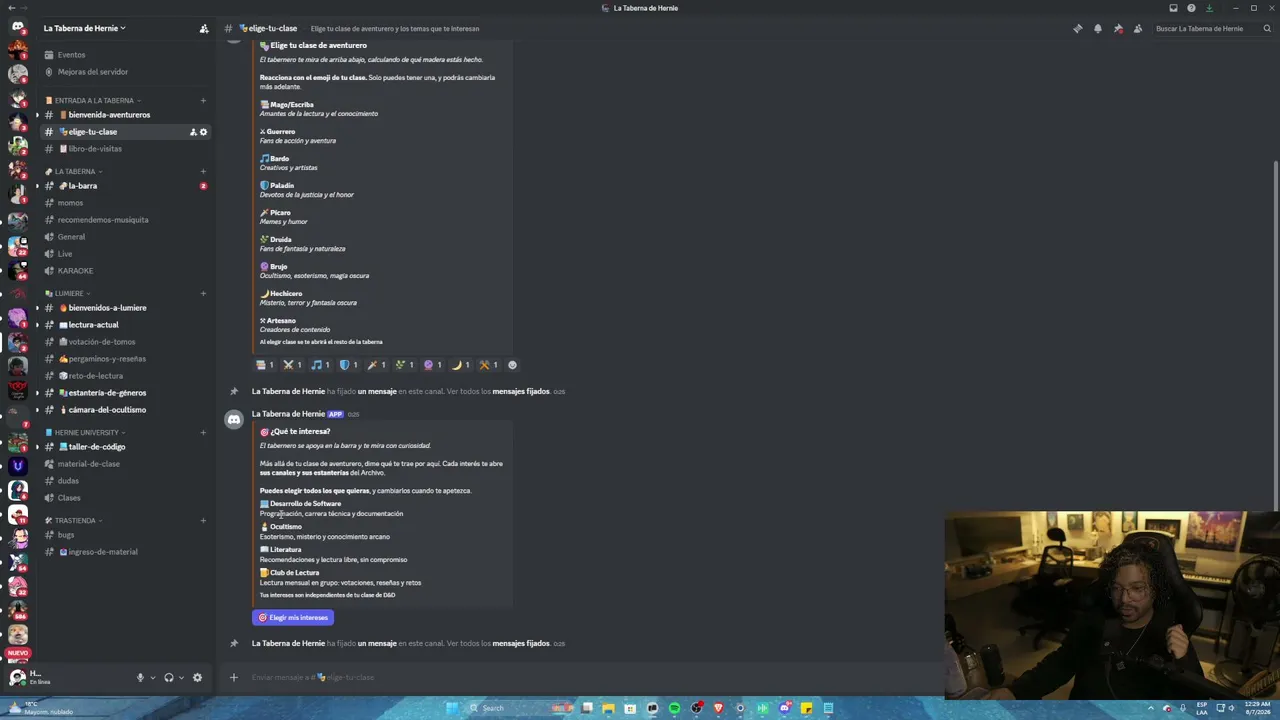Invite people icon beside server name

(x=204, y=28)
